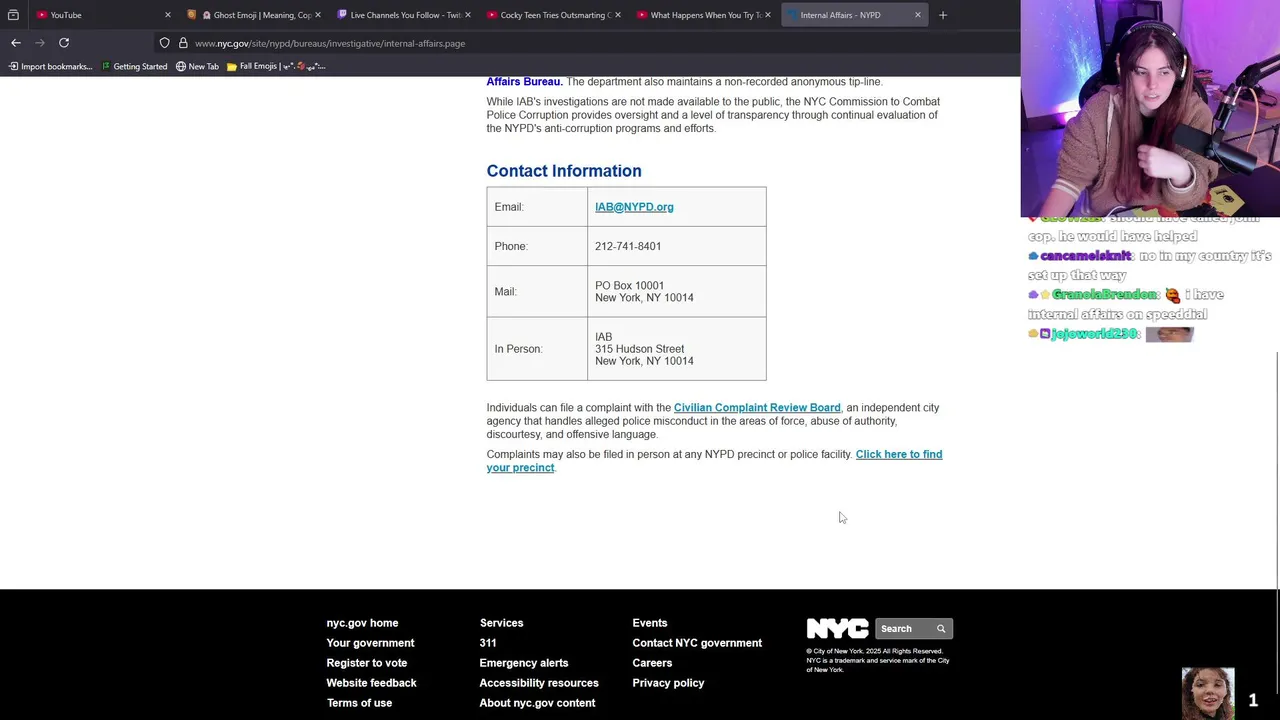Reload the current page
1280x720 pixels.
point(64,43)
